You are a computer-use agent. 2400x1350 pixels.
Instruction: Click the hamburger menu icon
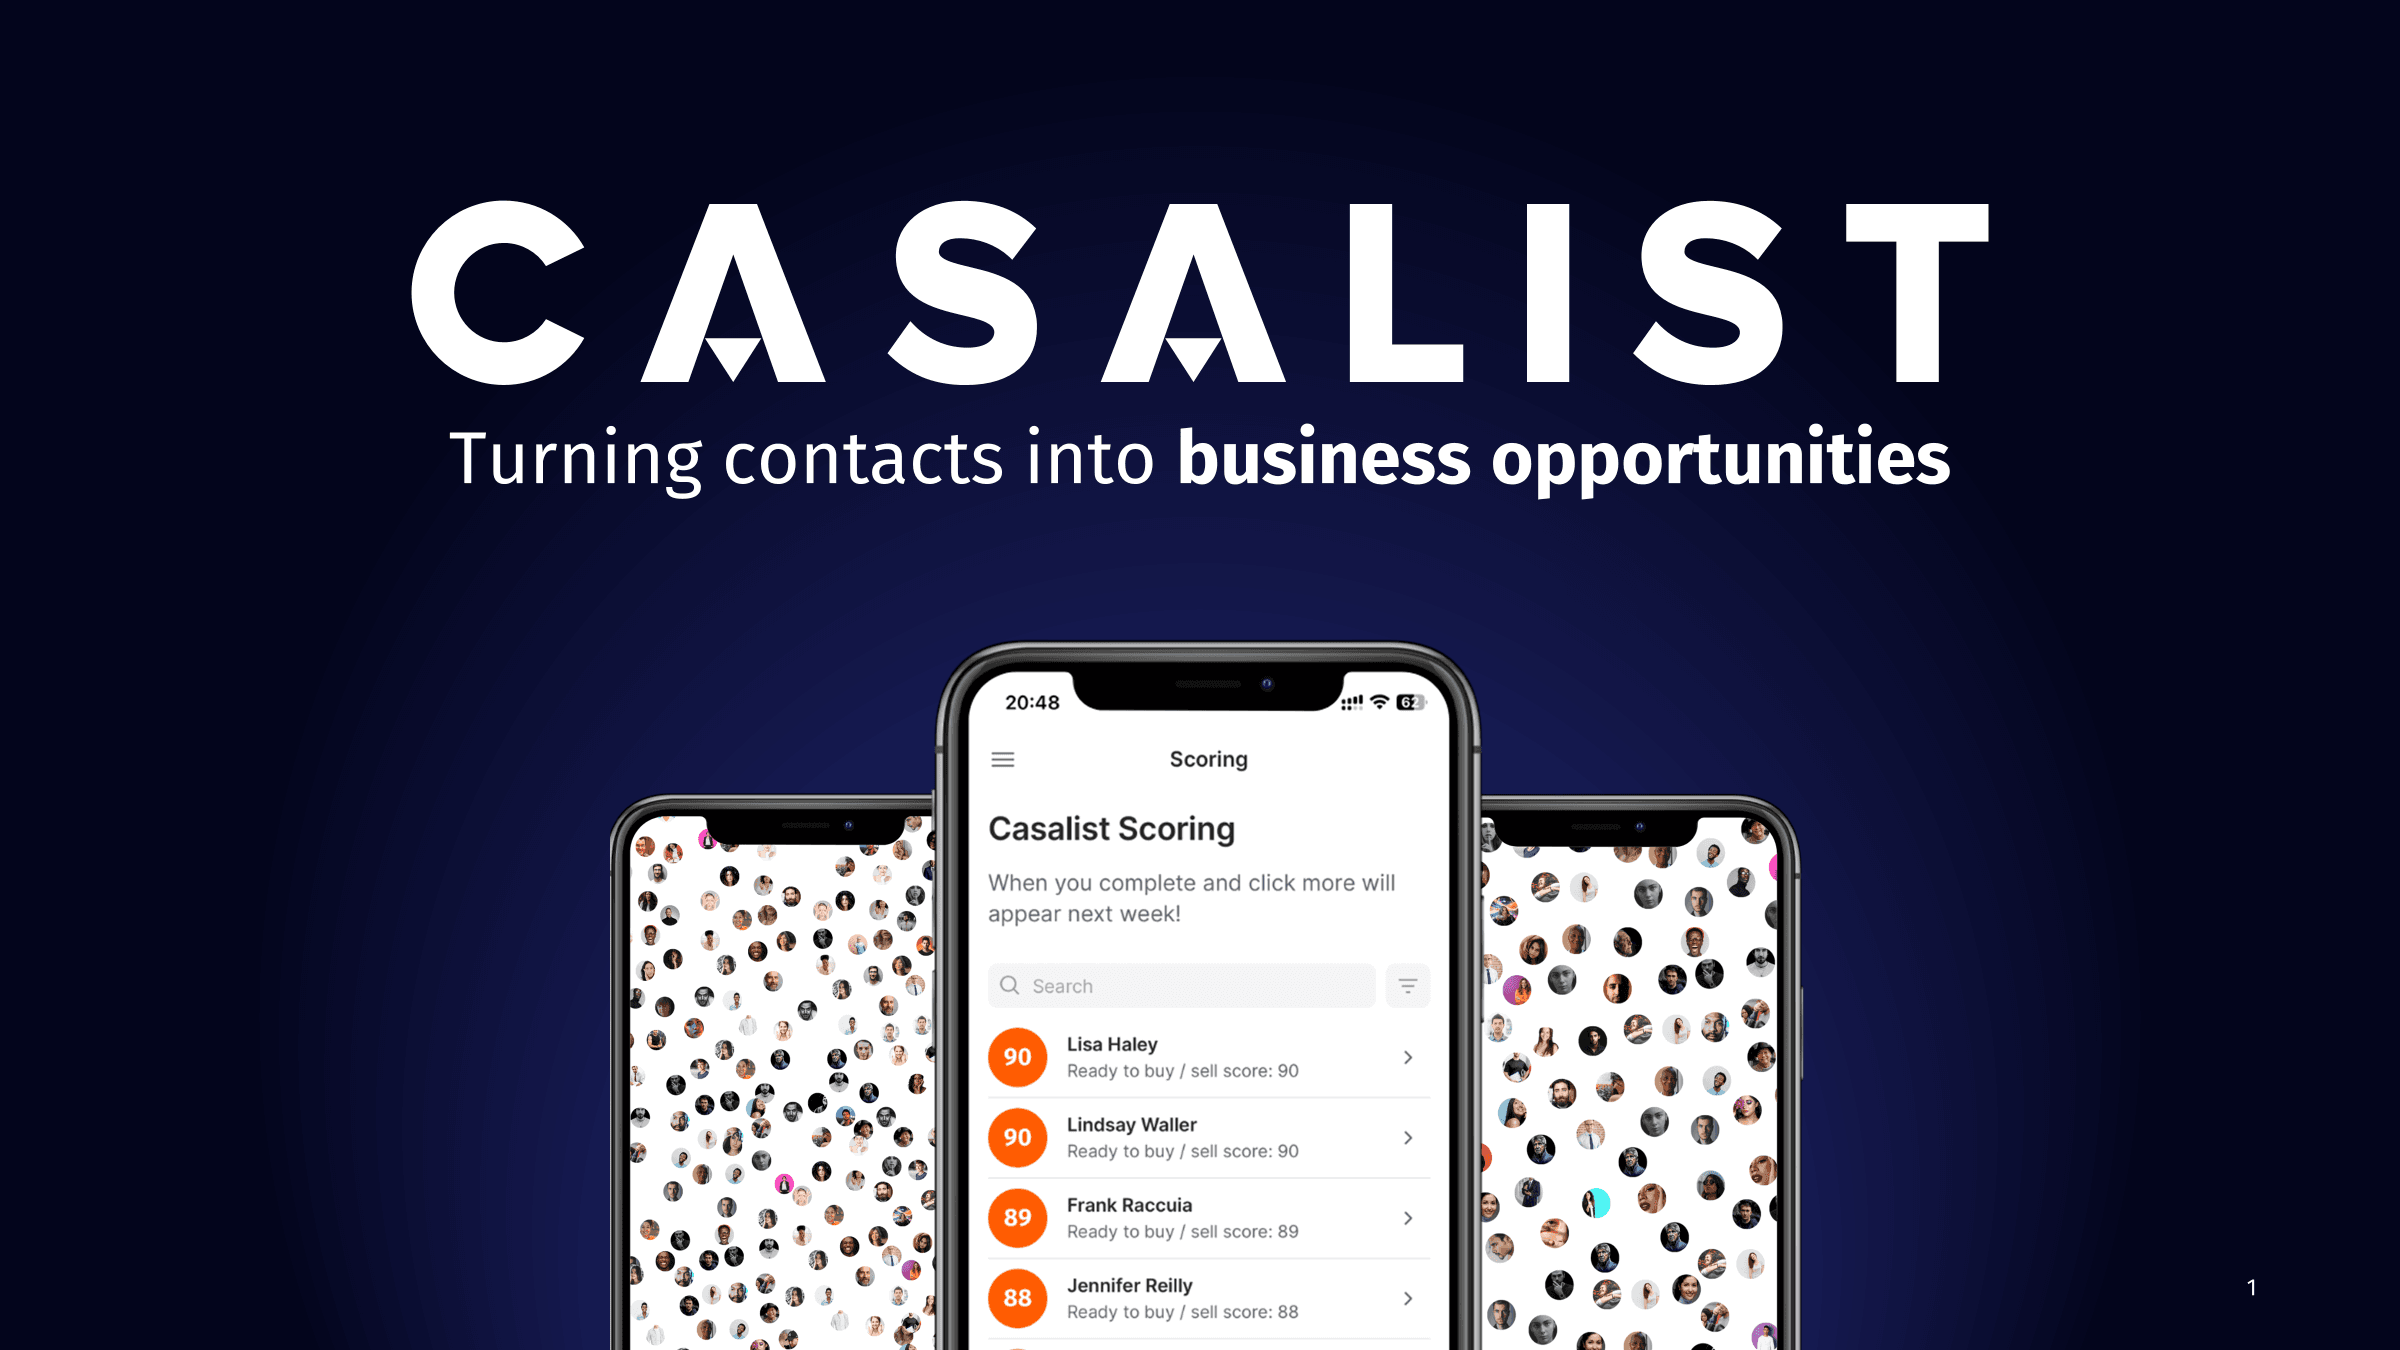(1002, 760)
